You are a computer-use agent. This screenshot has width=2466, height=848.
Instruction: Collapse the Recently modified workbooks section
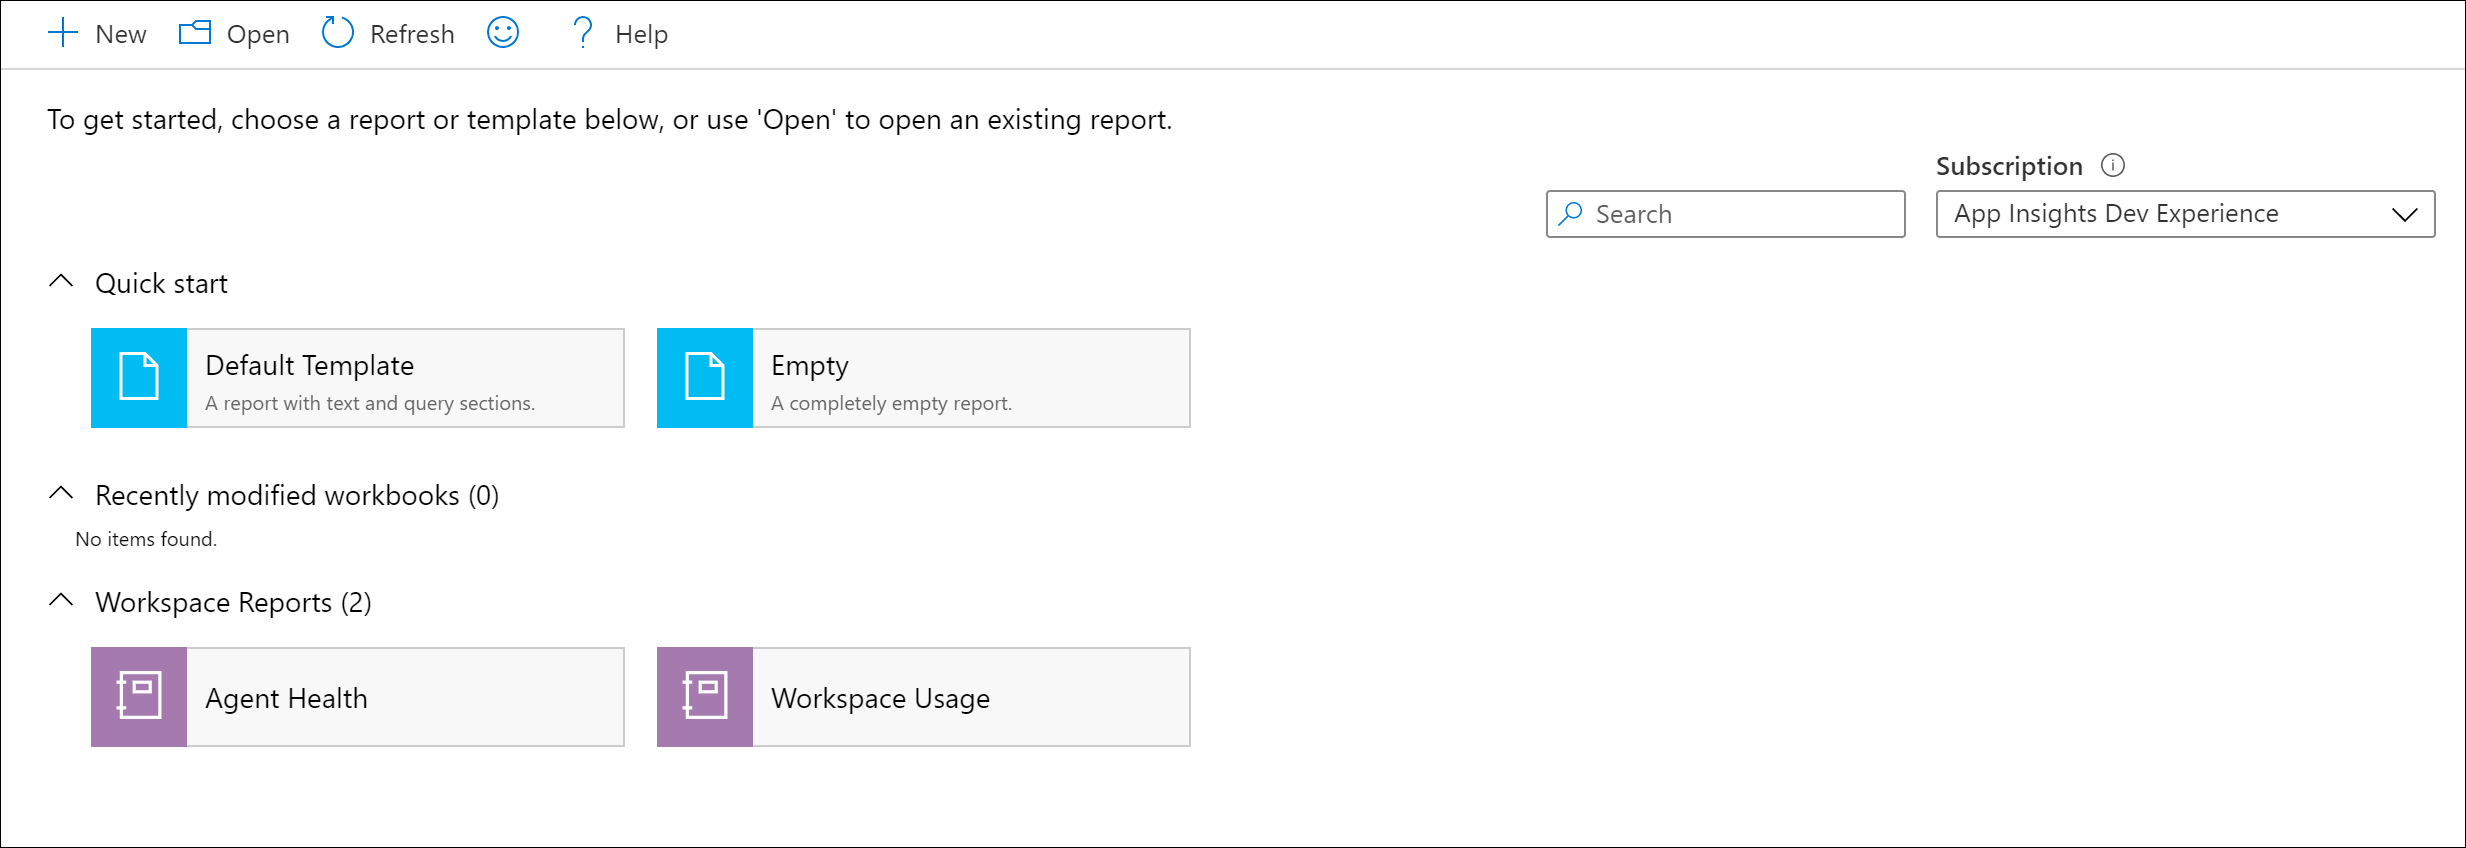point(61,494)
